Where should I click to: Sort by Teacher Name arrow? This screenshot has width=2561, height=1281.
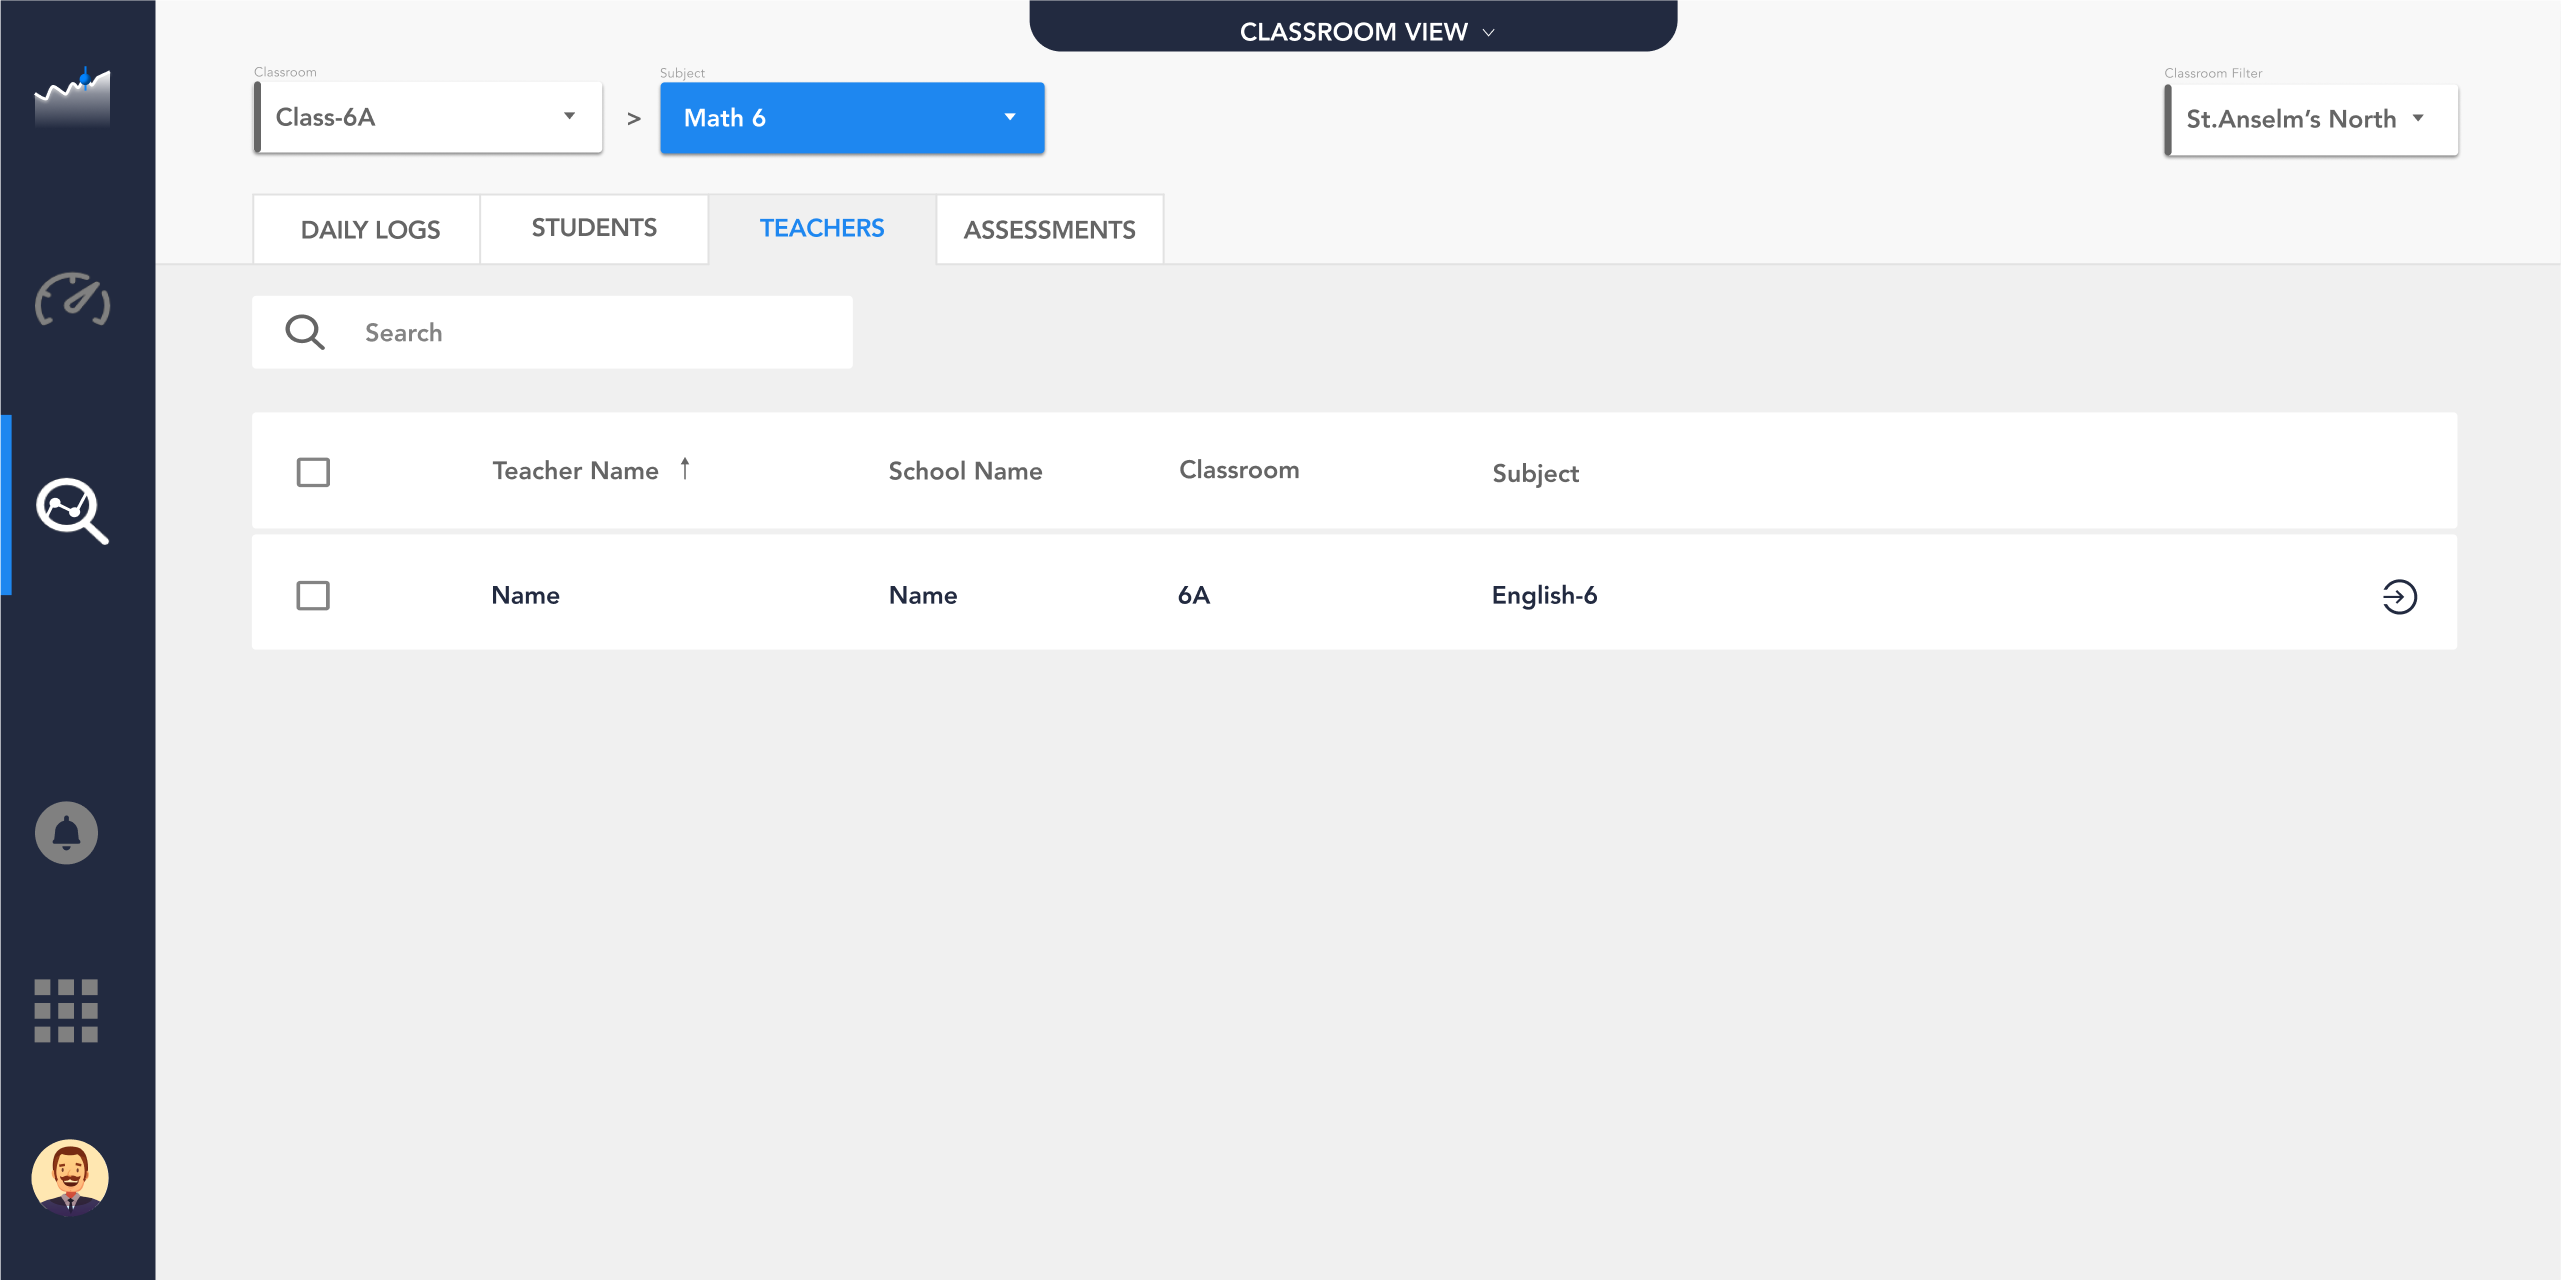(x=685, y=469)
